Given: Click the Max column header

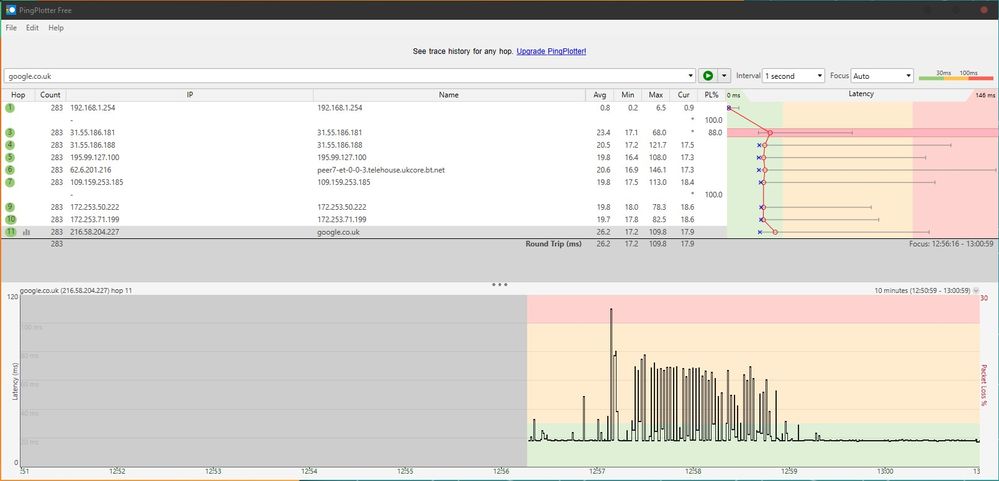Looking at the screenshot, I should click(656, 95).
